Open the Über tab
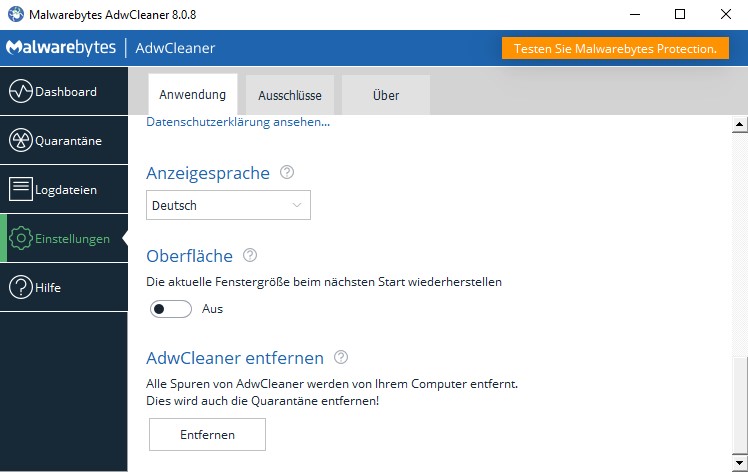The width and height of the screenshot is (748, 472). pos(386,95)
